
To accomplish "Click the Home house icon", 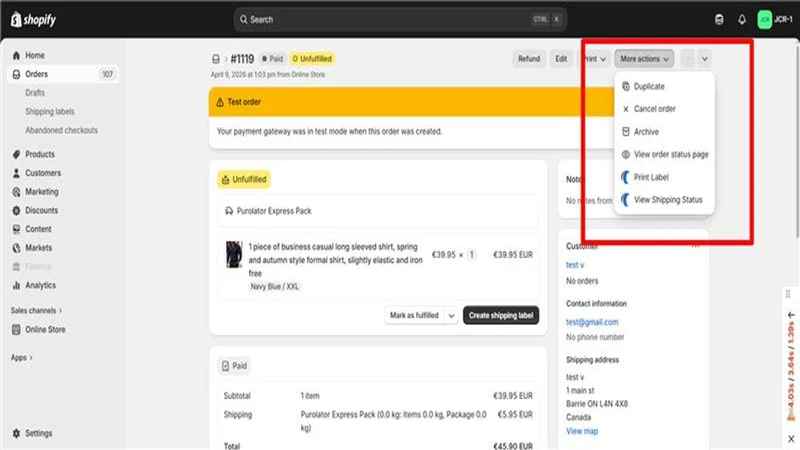I will click(16, 55).
